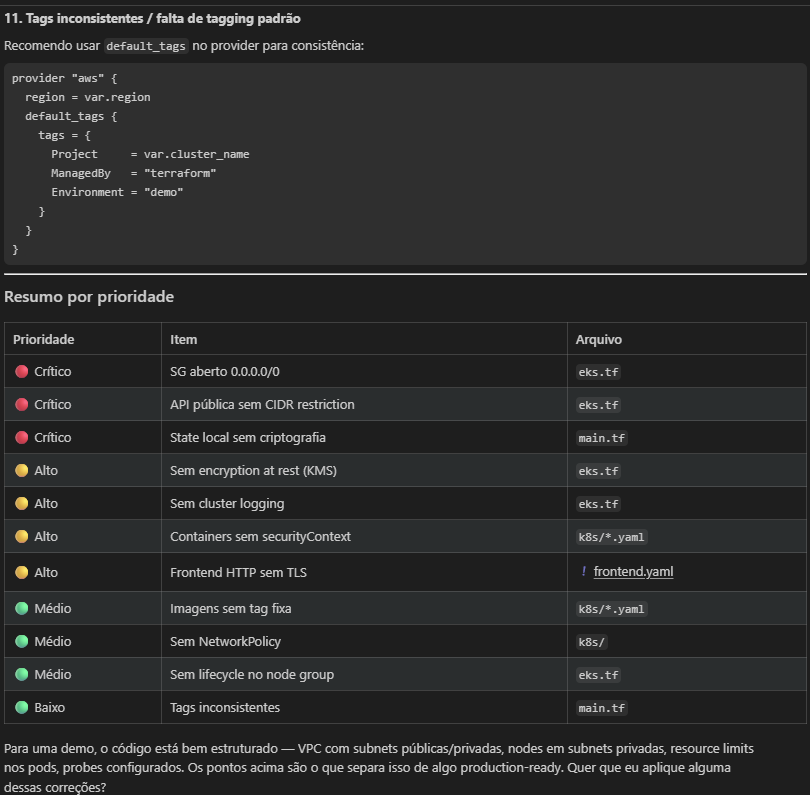Click the green circle for Imagens sem tag fixa

pyautogui.click(x=22, y=608)
